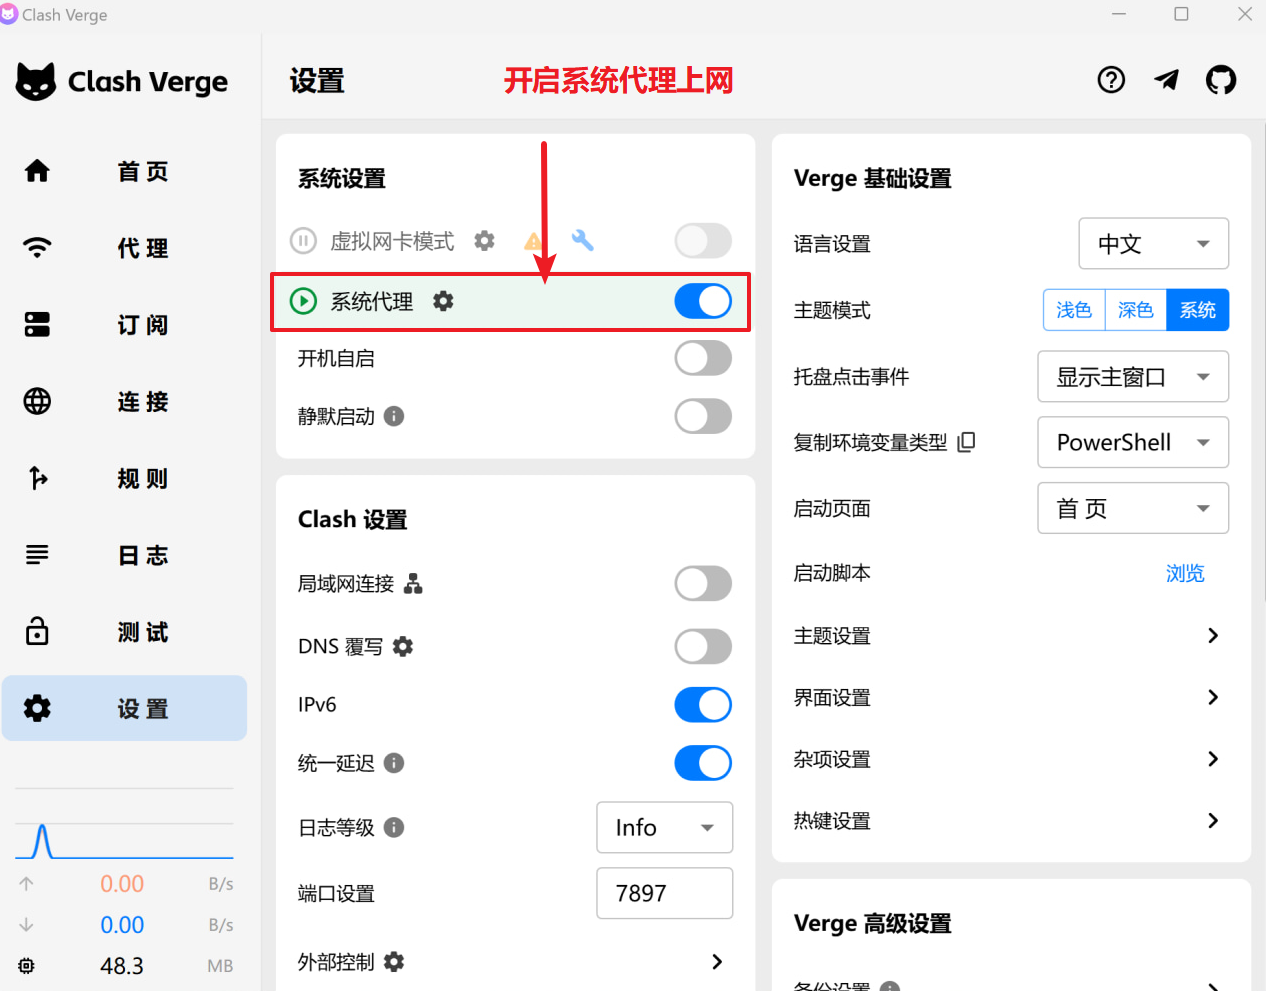Viewport: 1266px width, 991px height.
Task: Open DNS 覆写 gear settings
Action: pos(403,647)
